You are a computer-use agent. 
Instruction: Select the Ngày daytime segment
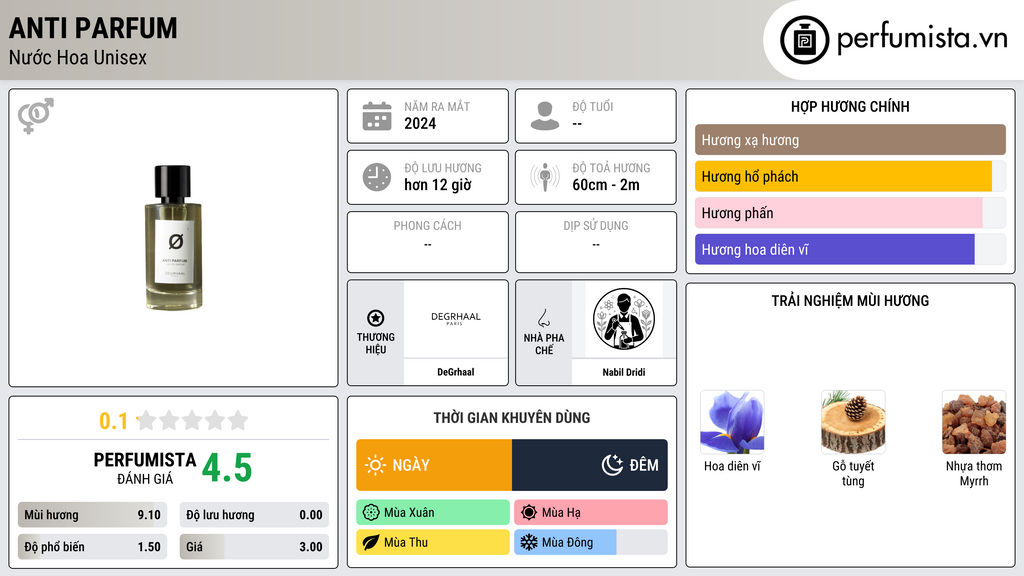click(434, 465)
